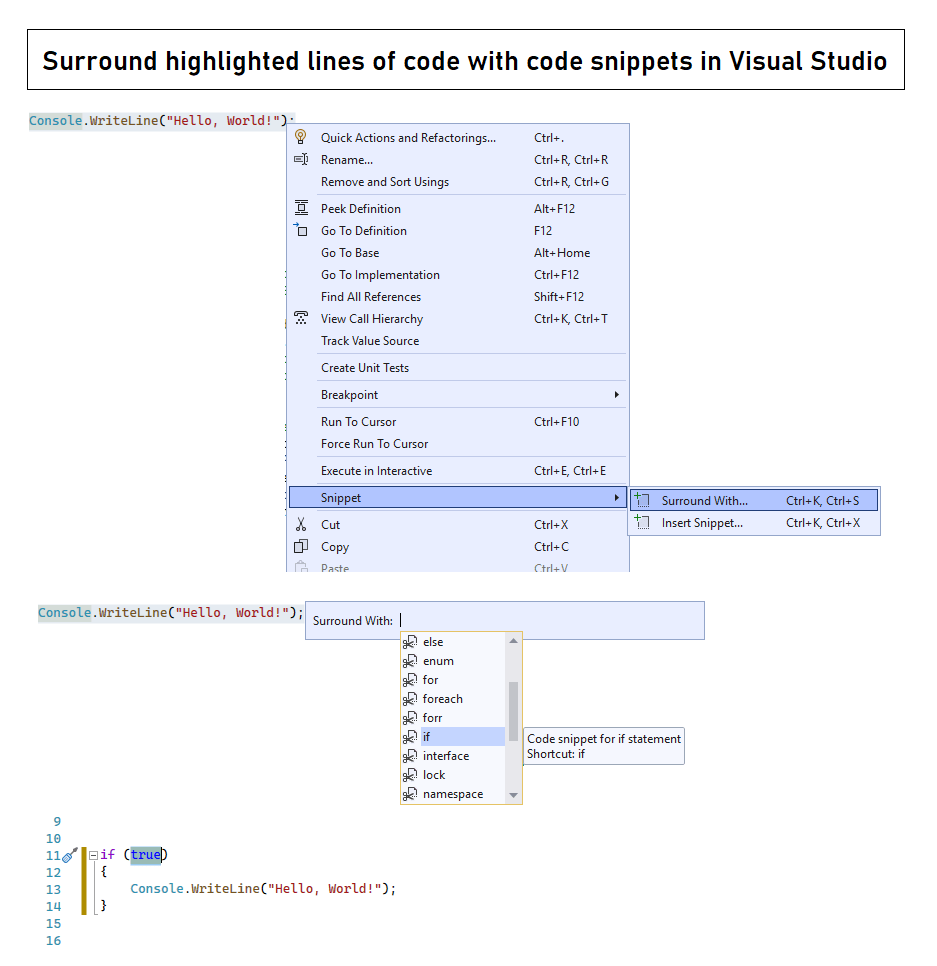Click line number 13 in the editor
Image resolution: width=937 pixels, height=966 pixels.
click(x=54, y=889)
